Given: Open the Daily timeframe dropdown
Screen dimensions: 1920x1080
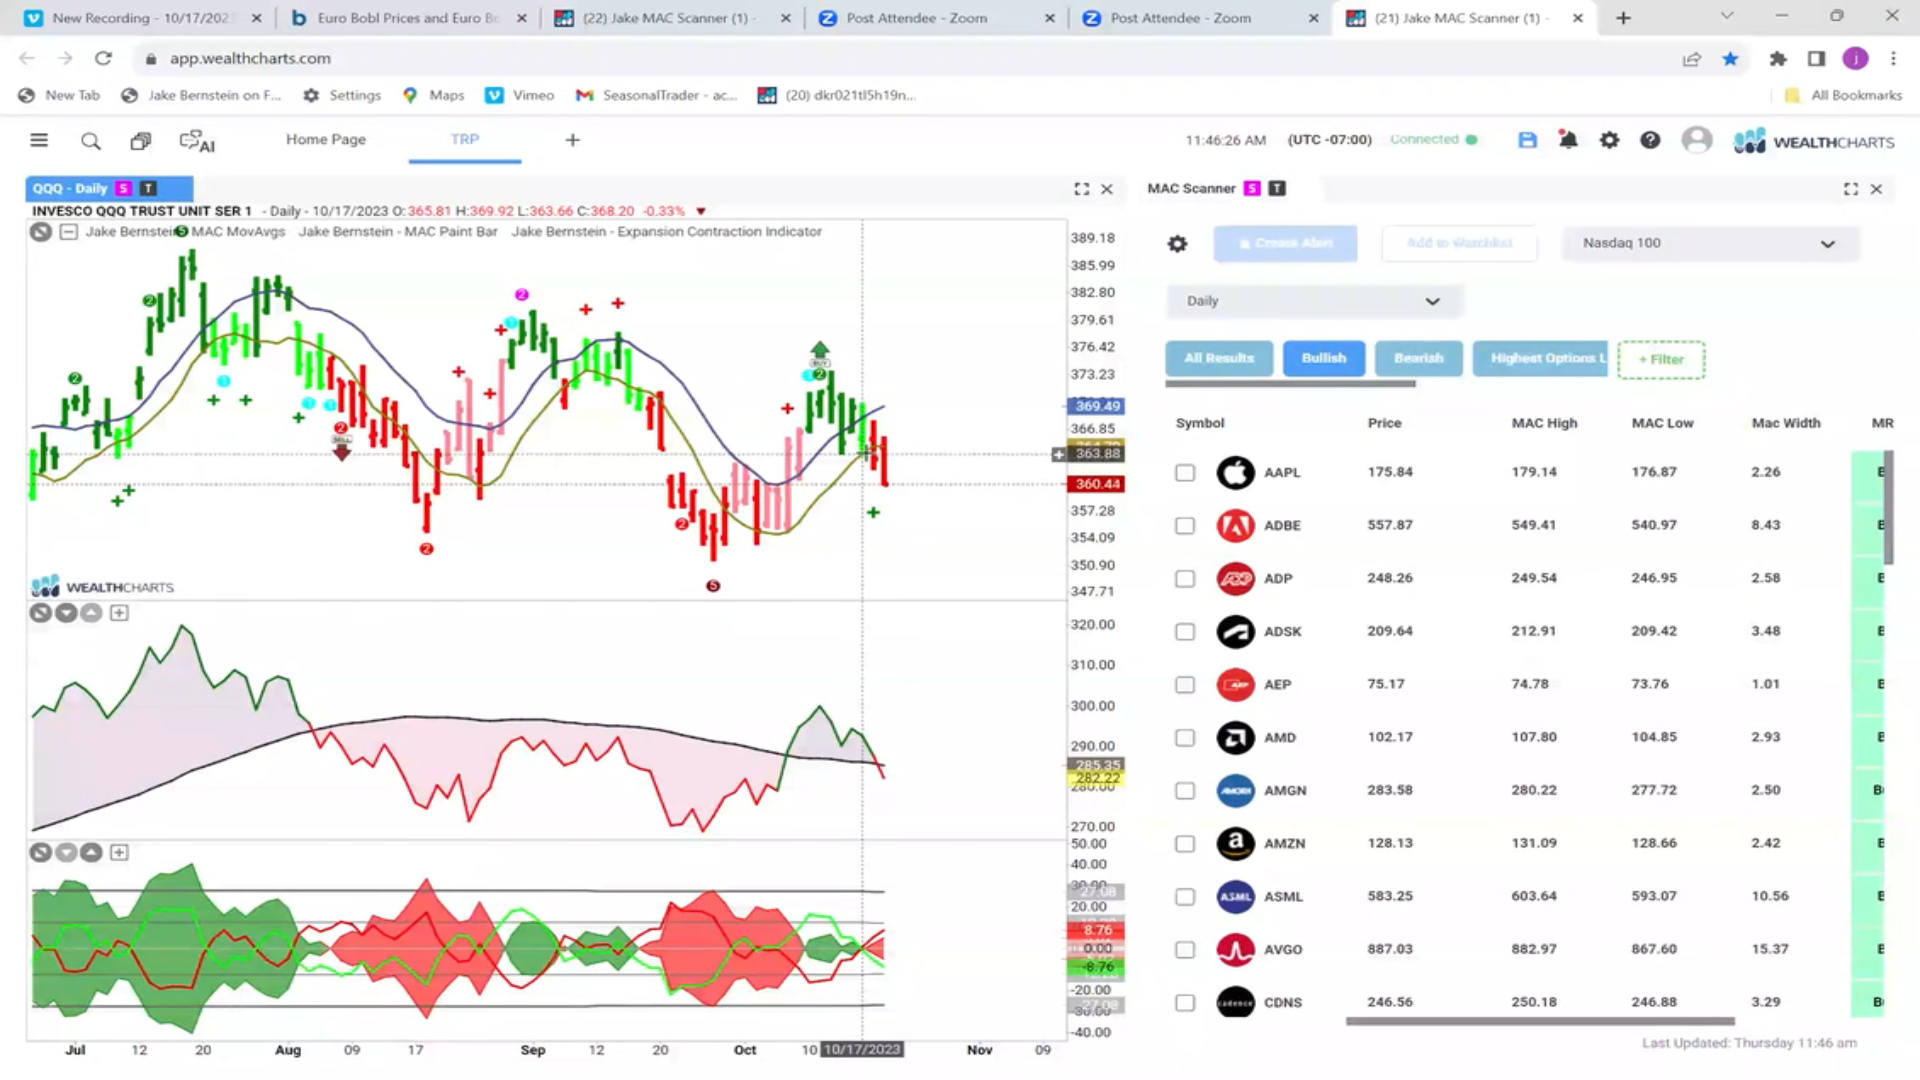Looking at the screenshot, I should 1314,301.
